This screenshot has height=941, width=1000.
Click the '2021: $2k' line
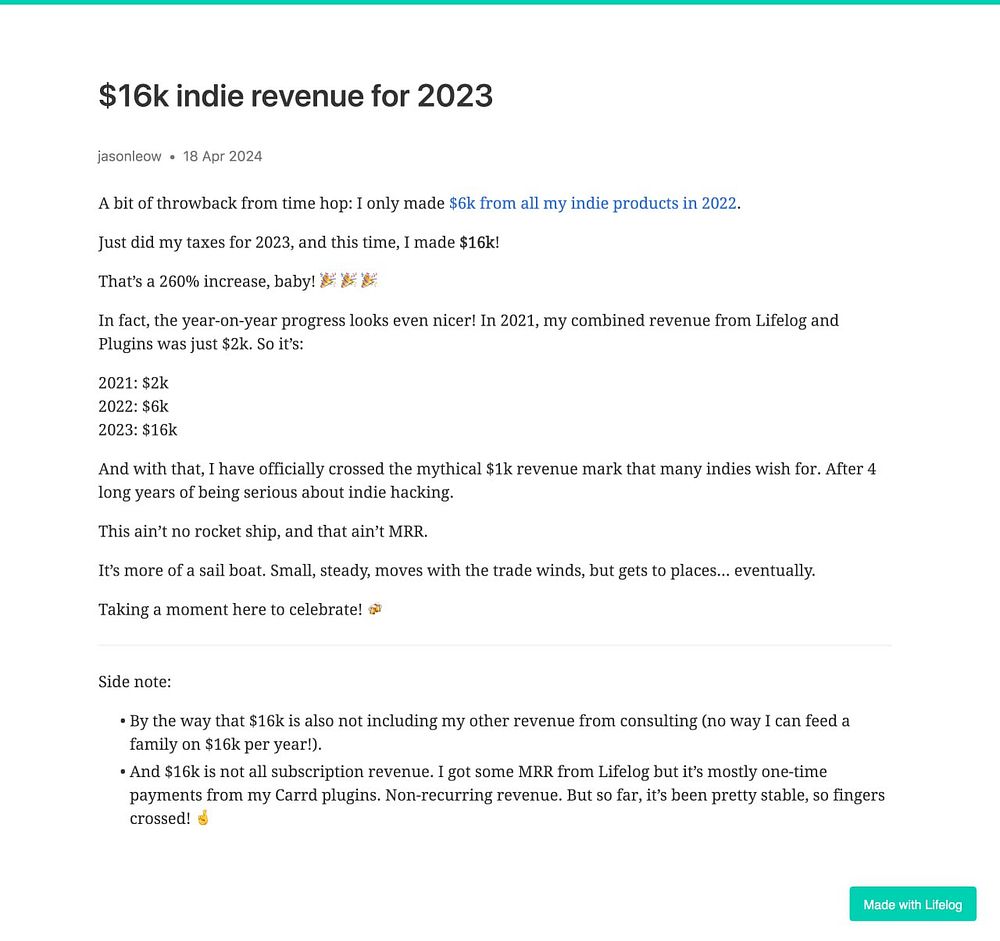(133, 382)
